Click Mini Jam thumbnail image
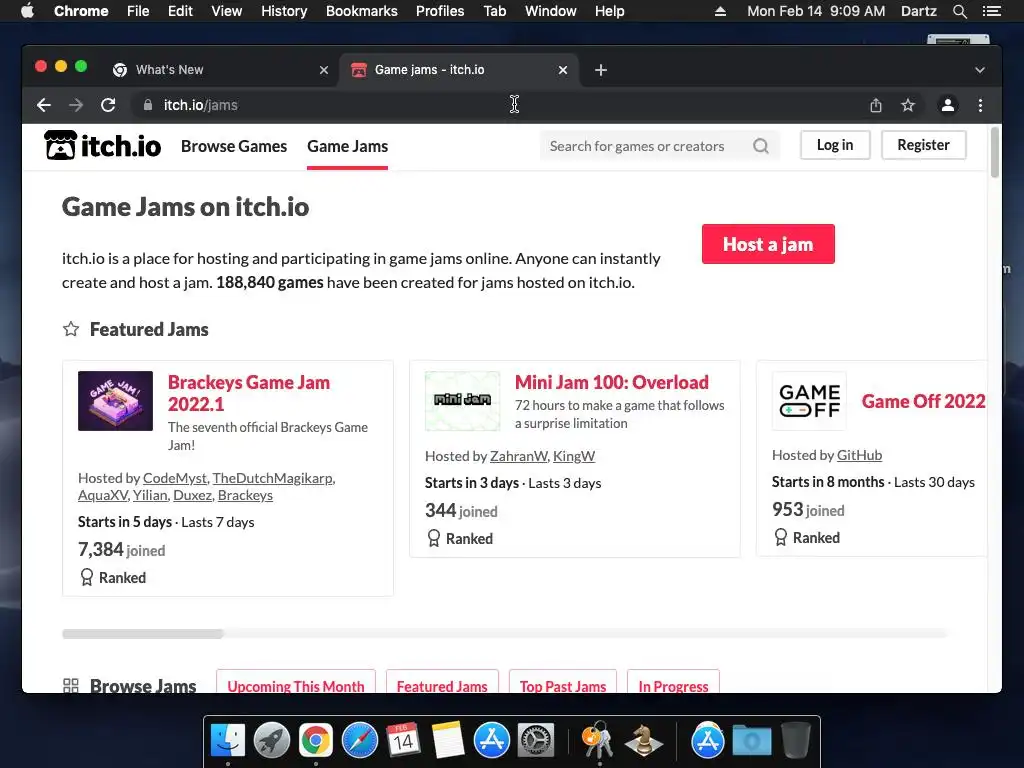 coord(462,401)
